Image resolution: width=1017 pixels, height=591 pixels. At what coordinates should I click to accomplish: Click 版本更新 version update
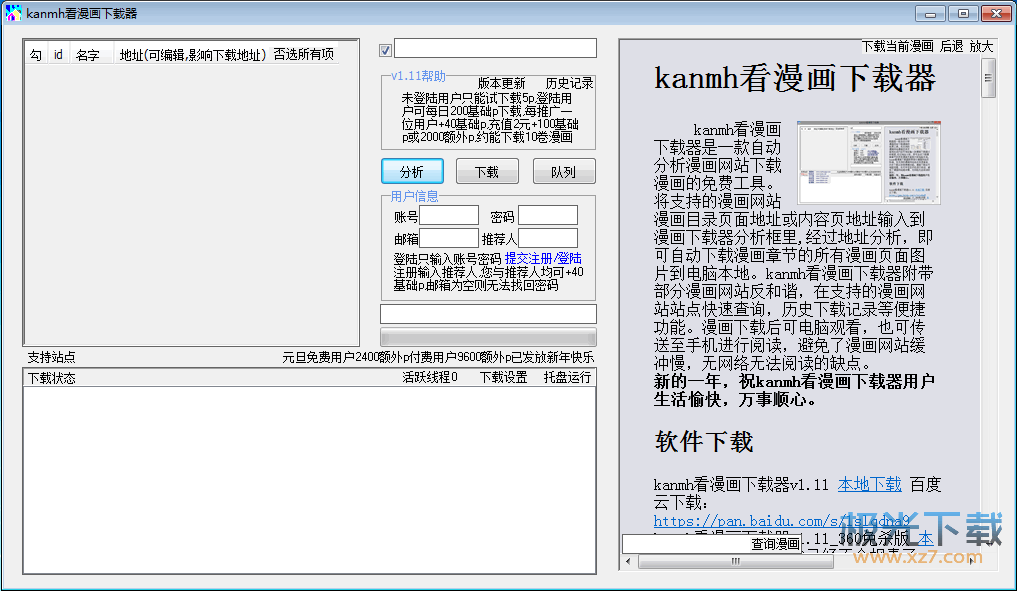(501, 83)
